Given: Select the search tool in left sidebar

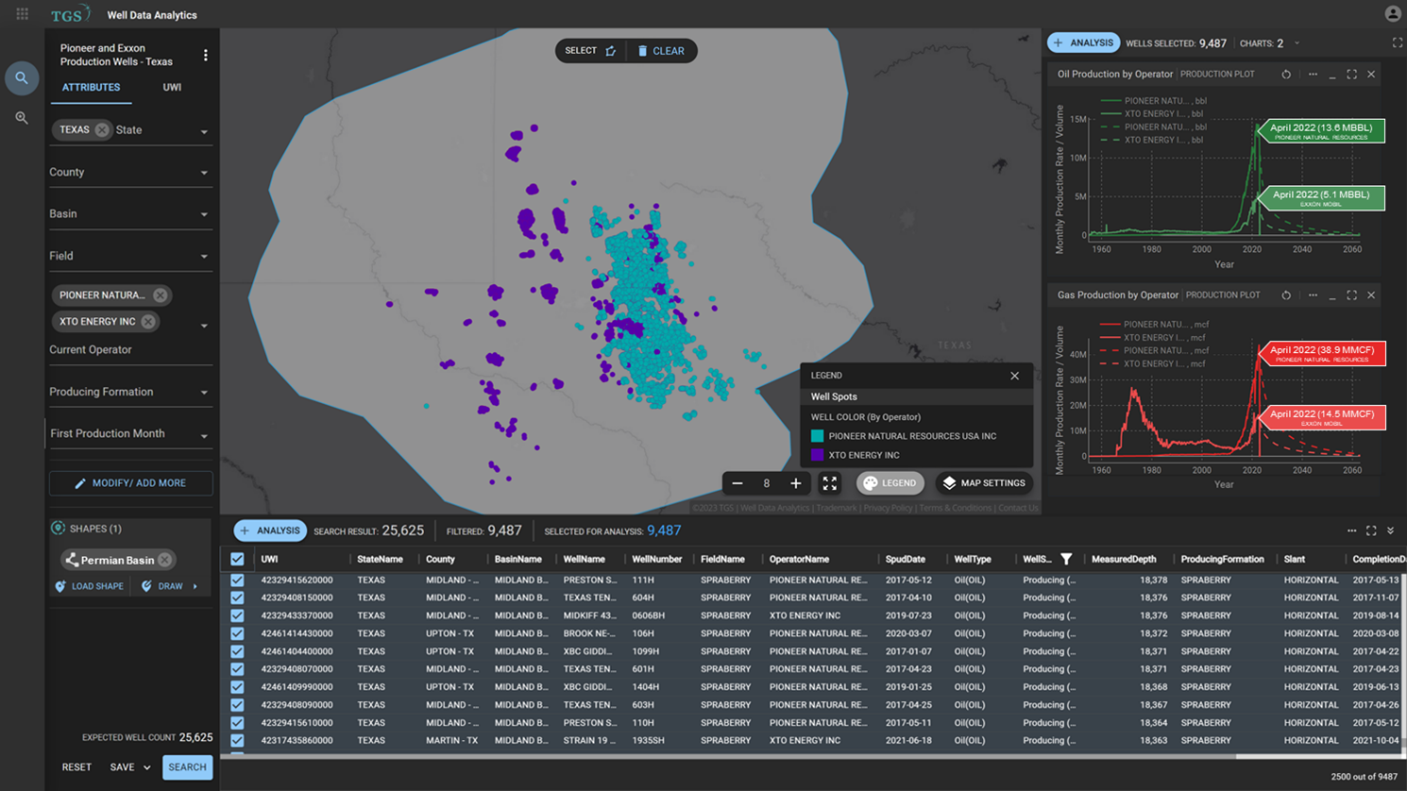Looking at the screenshot, I should click(21, 78).
